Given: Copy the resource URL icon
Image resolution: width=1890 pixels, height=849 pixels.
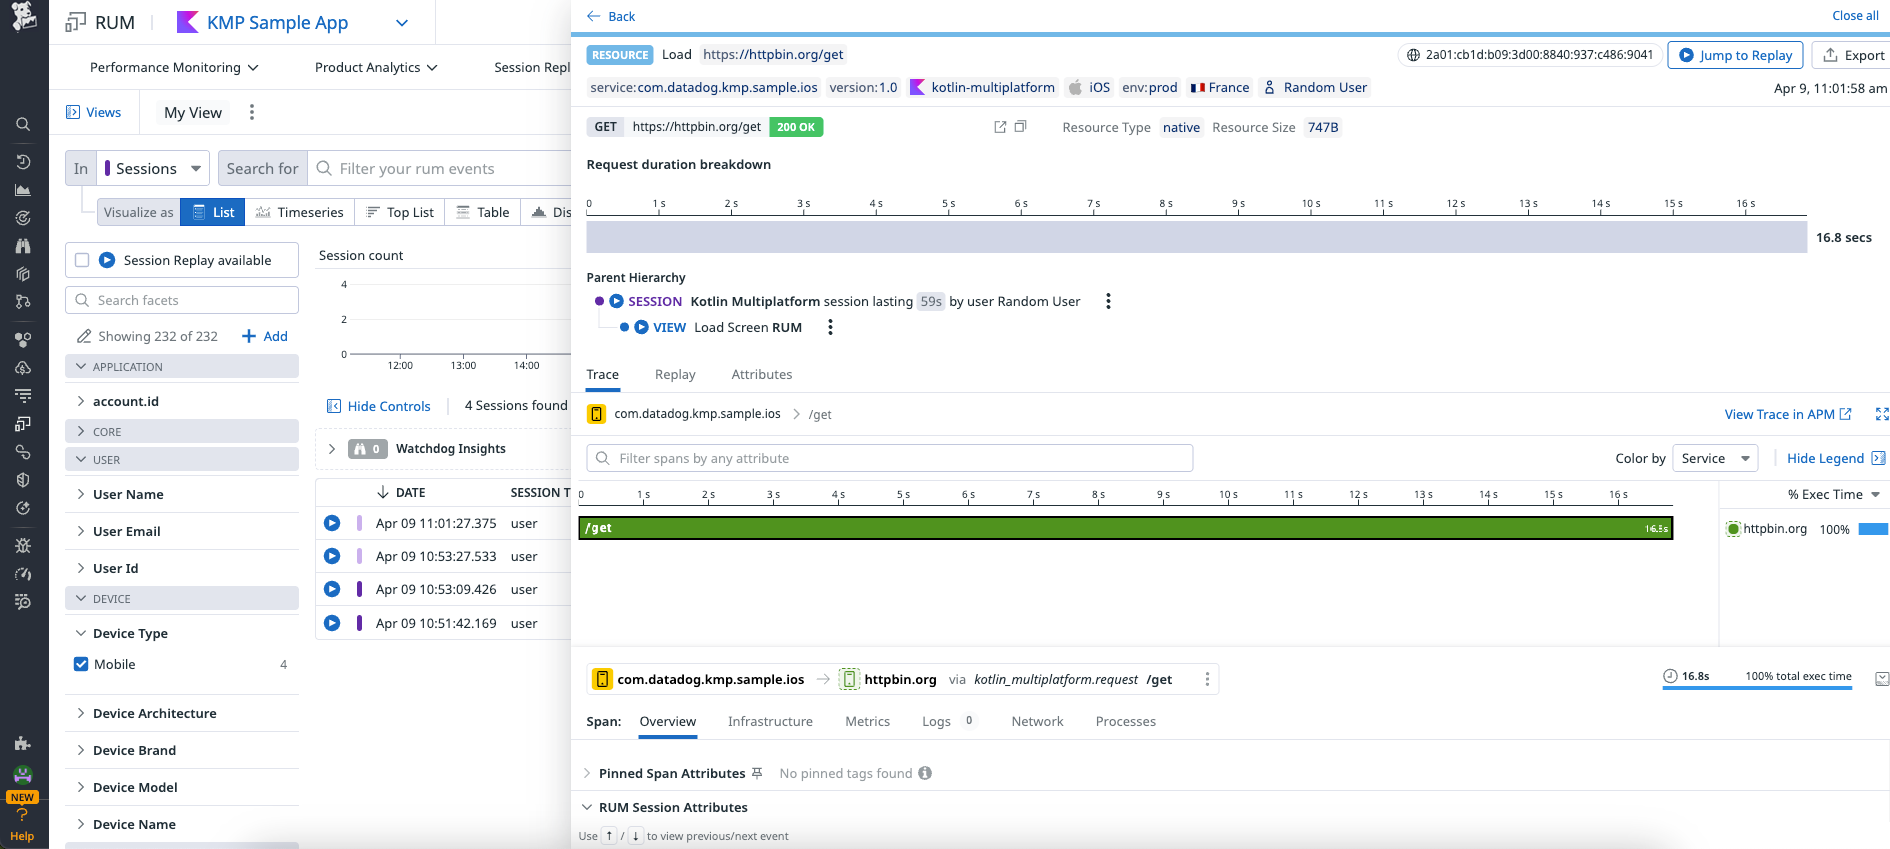Looking at the screenshot, I should [x=1020, y=127].
